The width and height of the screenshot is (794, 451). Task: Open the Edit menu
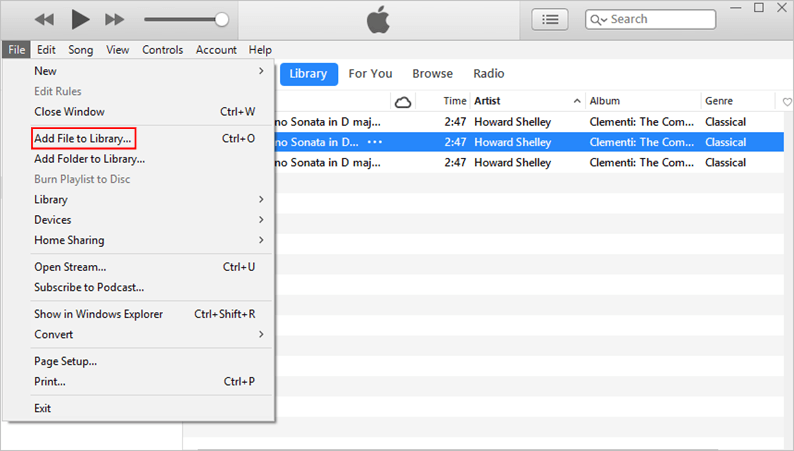46,50
